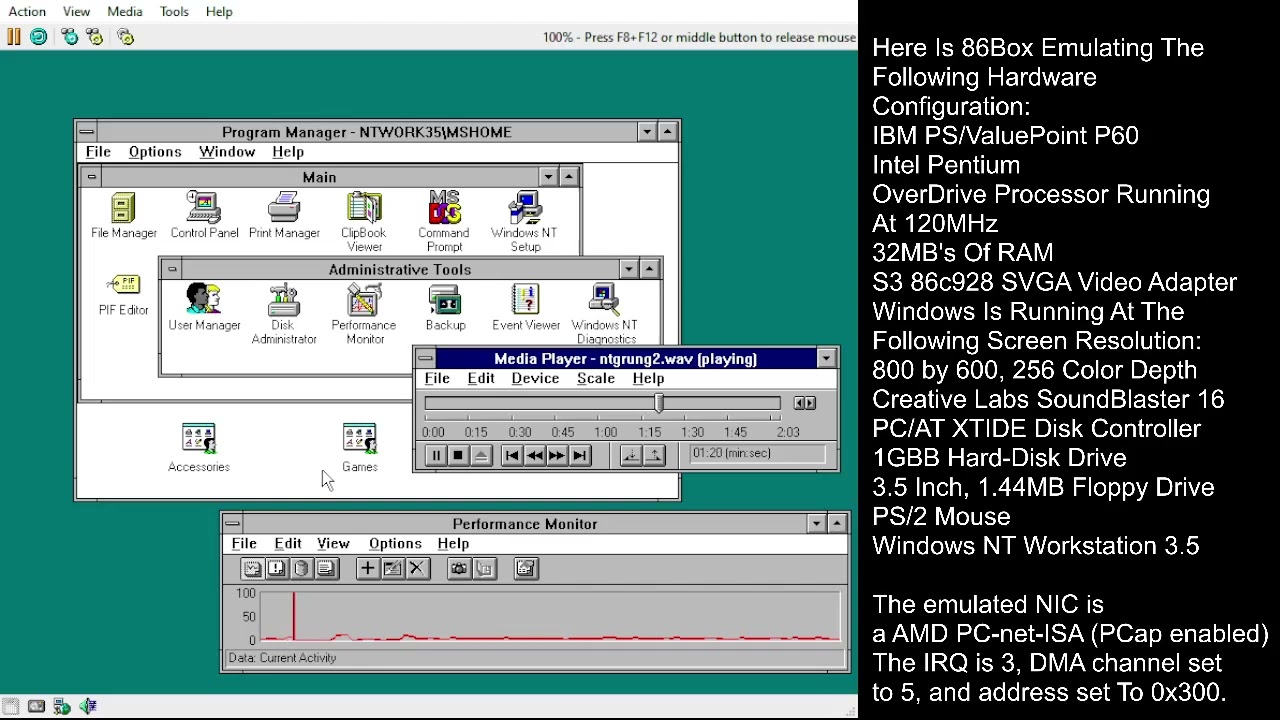Open Program Manager Window menu
Screen dimensions: 1280x720
(227, 152)
